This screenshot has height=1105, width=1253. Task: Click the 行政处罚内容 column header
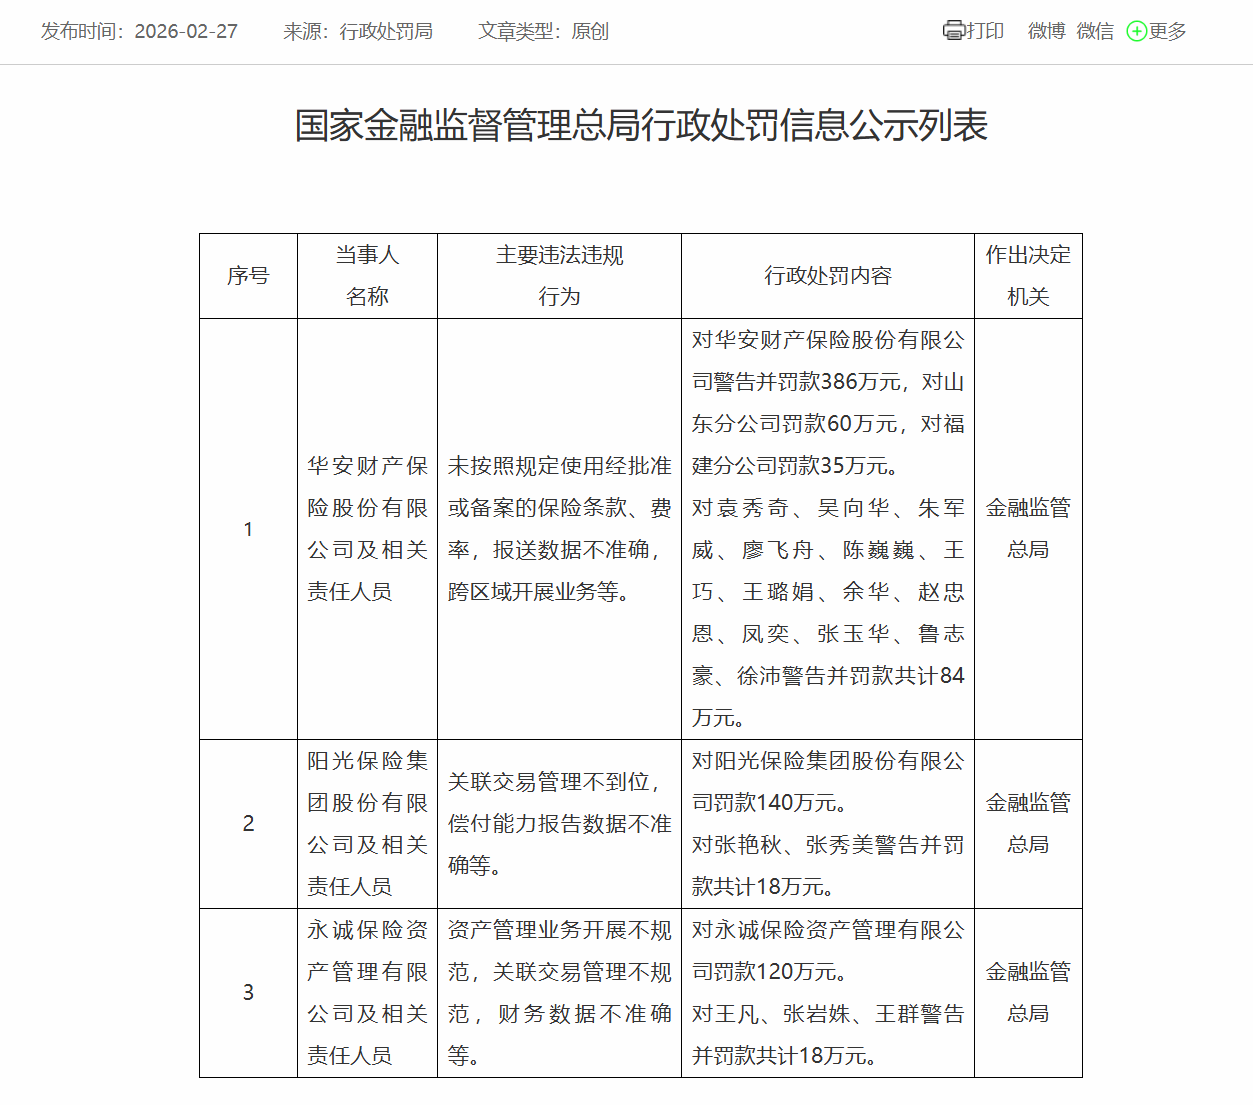[x=828, y=276]
